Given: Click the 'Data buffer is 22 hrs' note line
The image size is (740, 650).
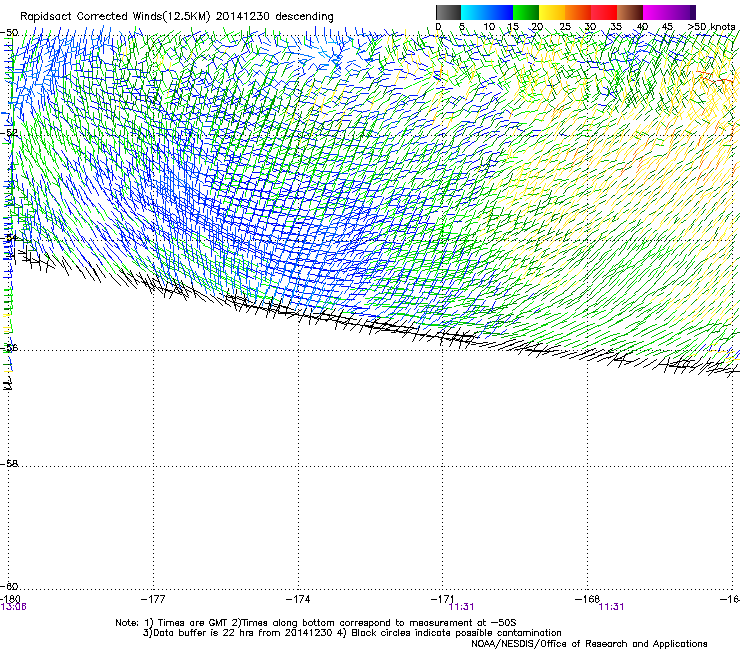Looking at the screenshot, I should [x=352, y=633].
